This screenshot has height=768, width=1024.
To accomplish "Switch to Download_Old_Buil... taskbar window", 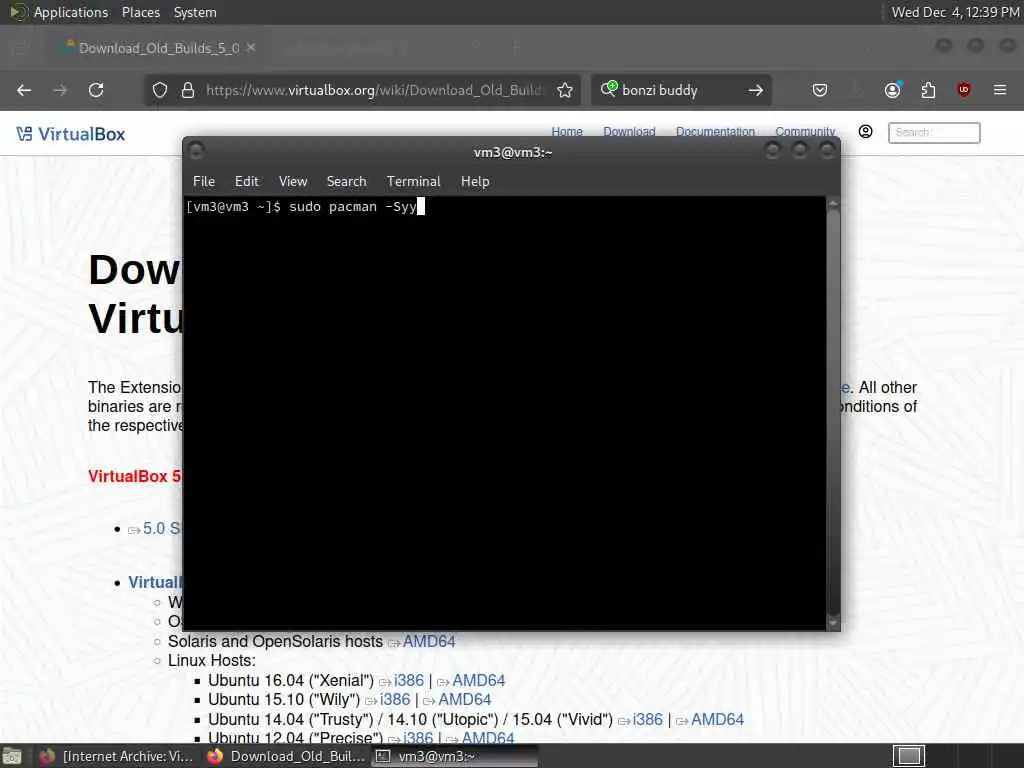I will [285, 756].
